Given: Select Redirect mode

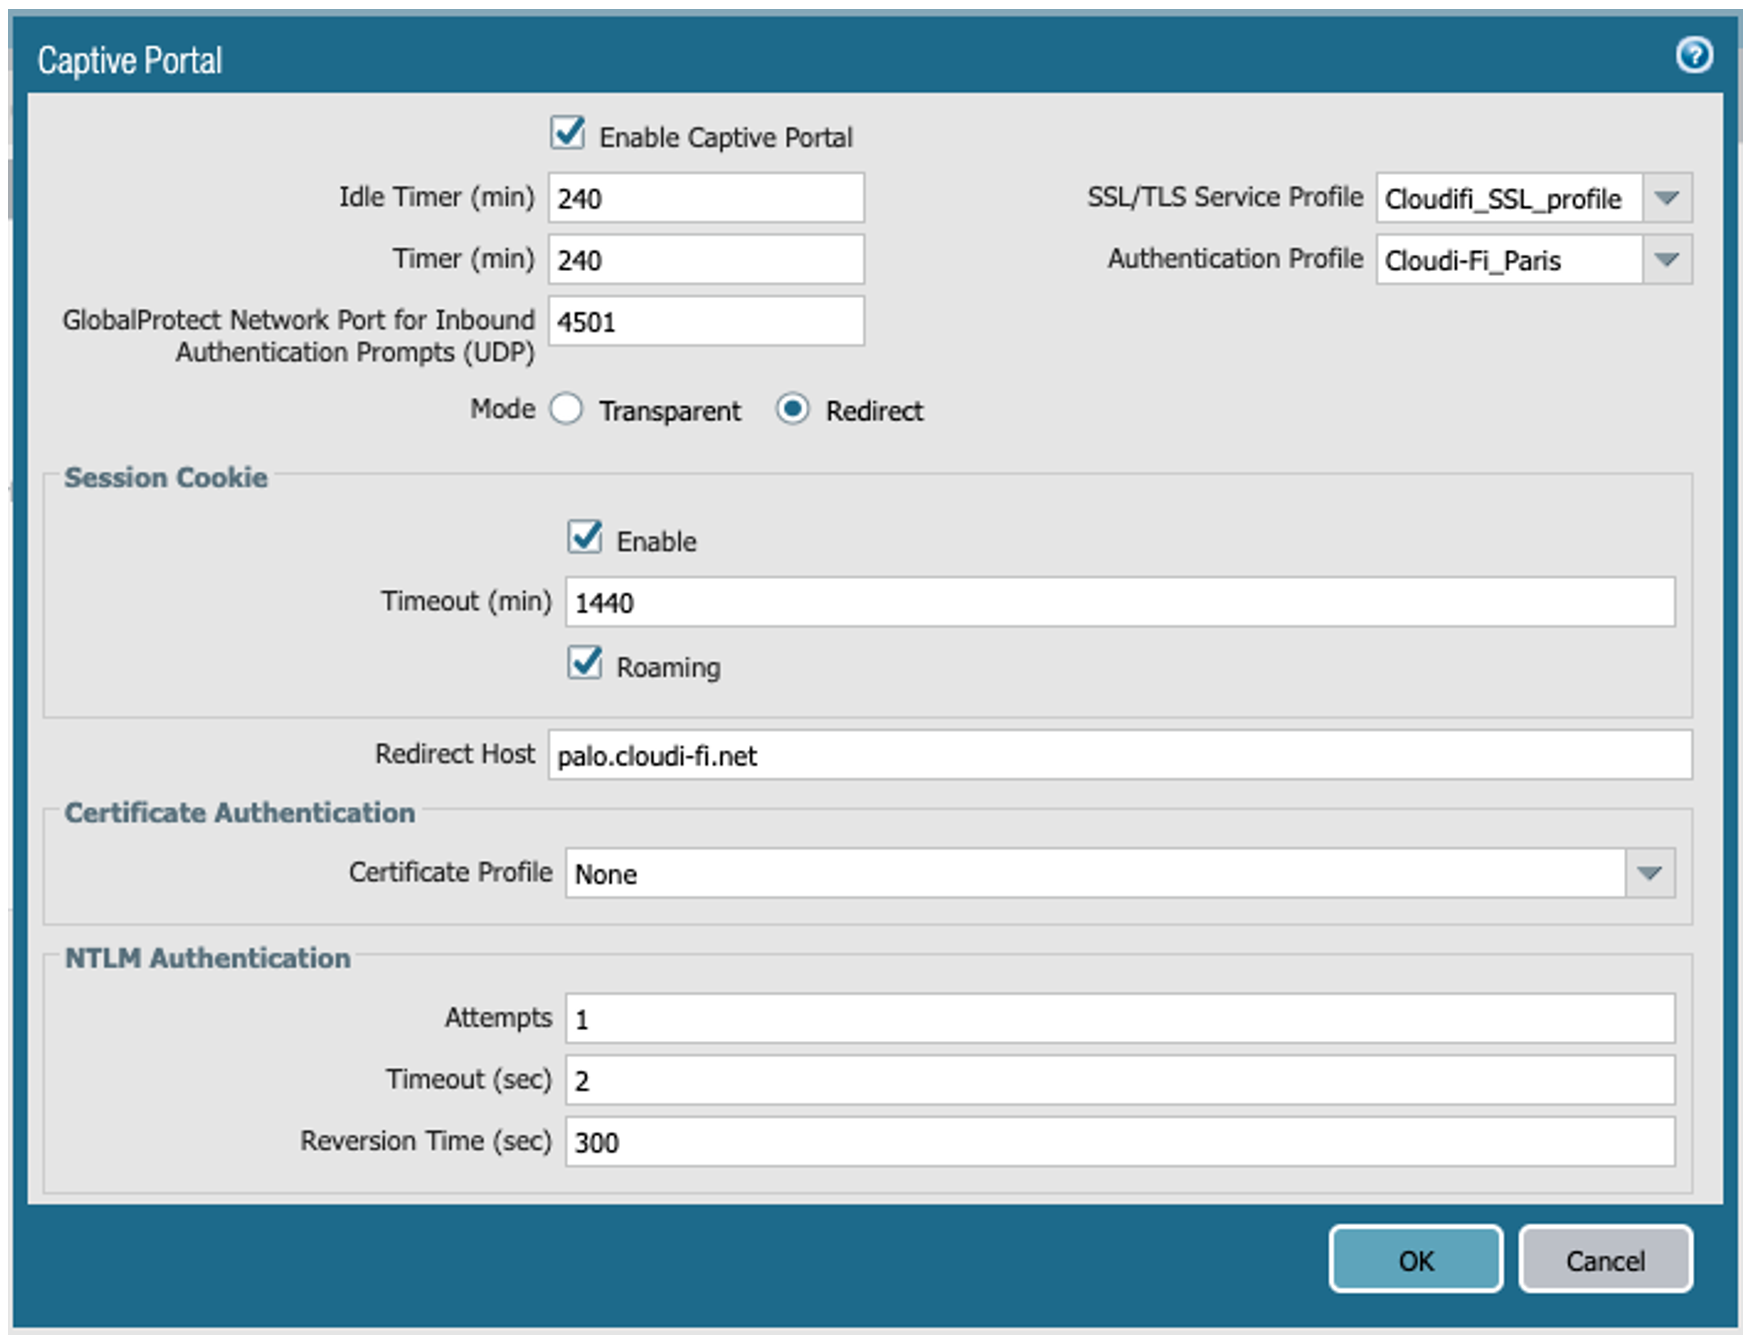Looking at the screenshot, I should coord(793,409).
